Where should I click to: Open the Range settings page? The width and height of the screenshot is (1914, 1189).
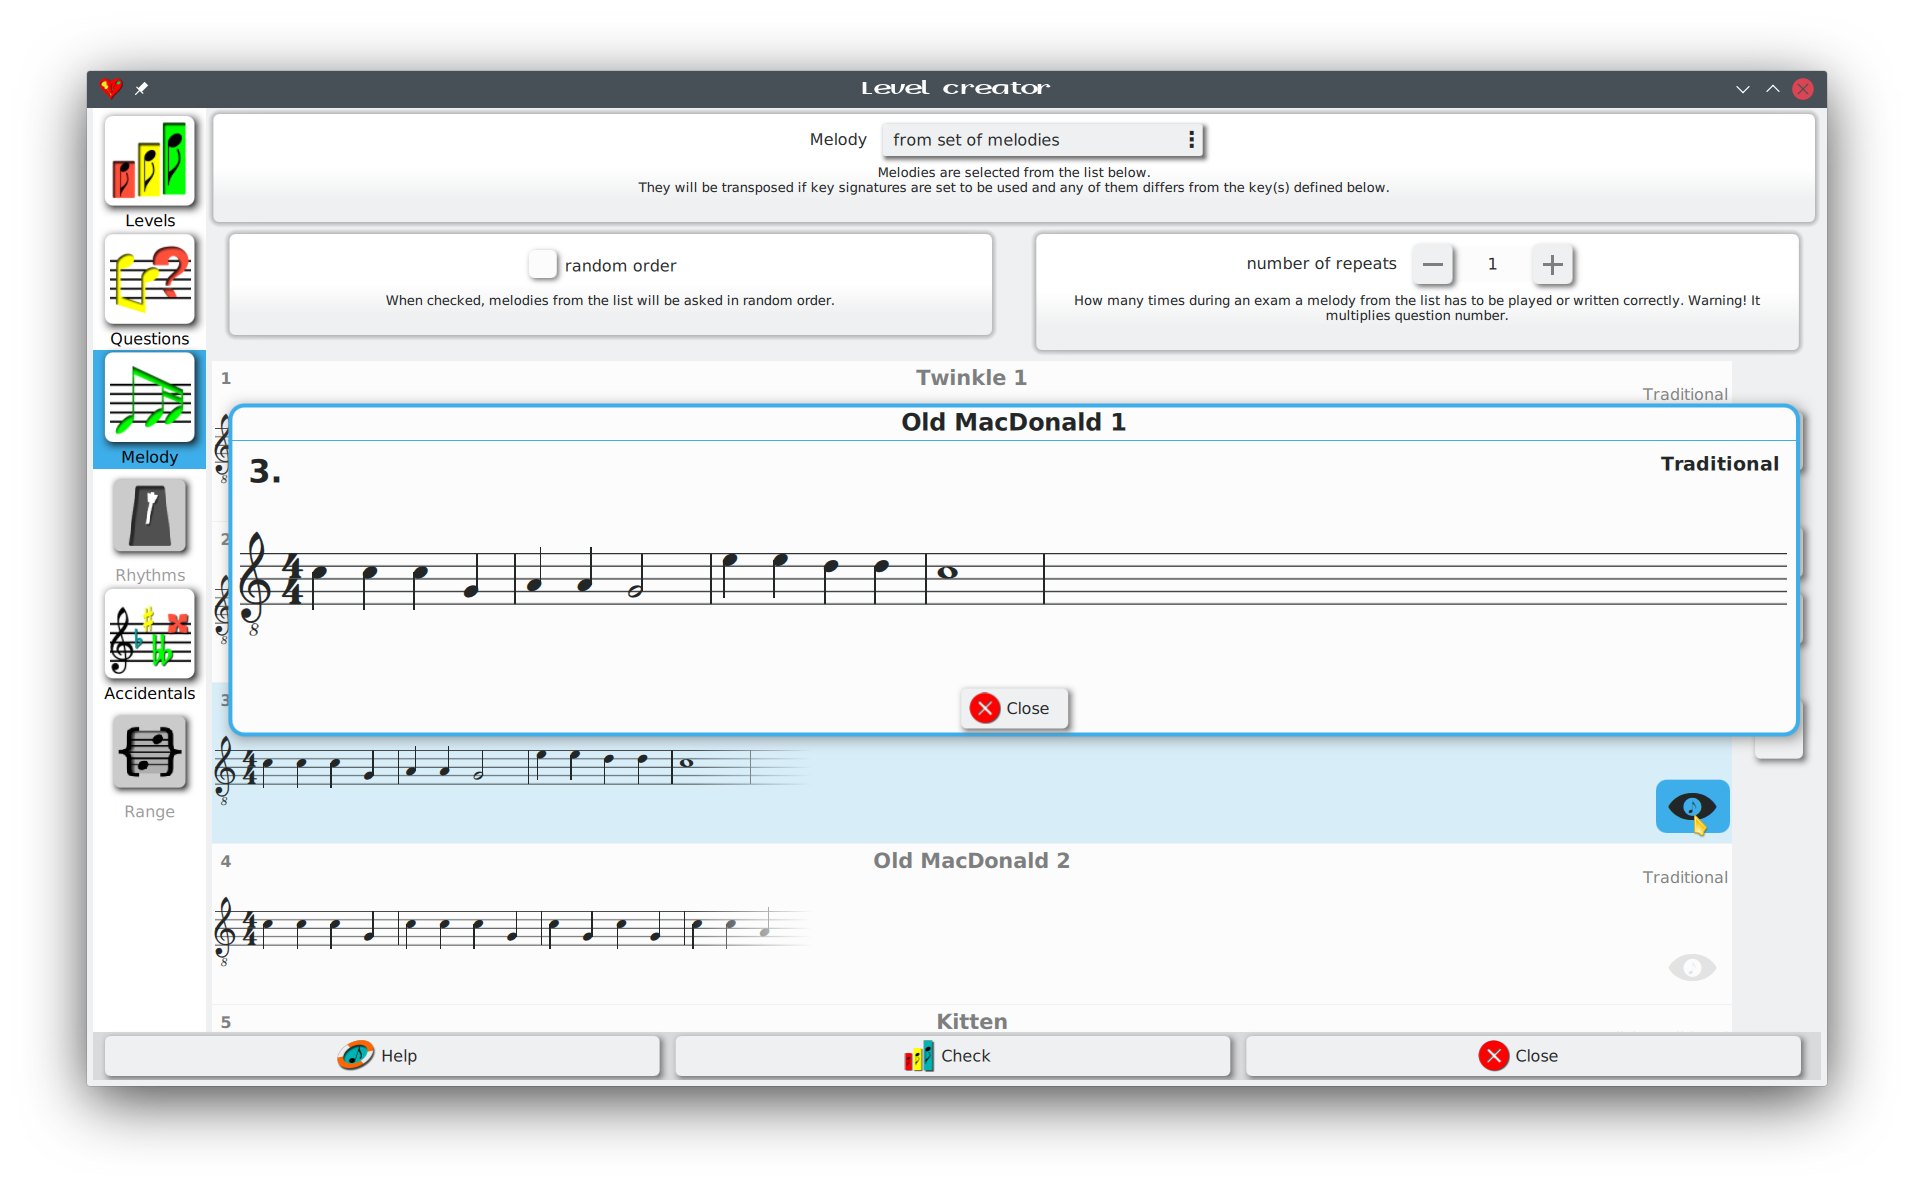(x=149, y=752)
